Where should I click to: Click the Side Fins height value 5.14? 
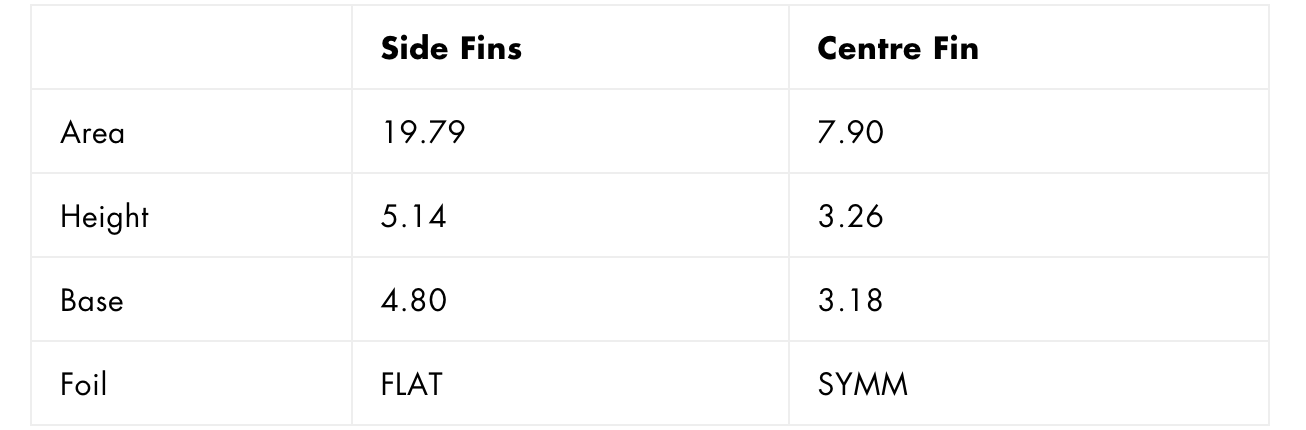pos(412,216)
